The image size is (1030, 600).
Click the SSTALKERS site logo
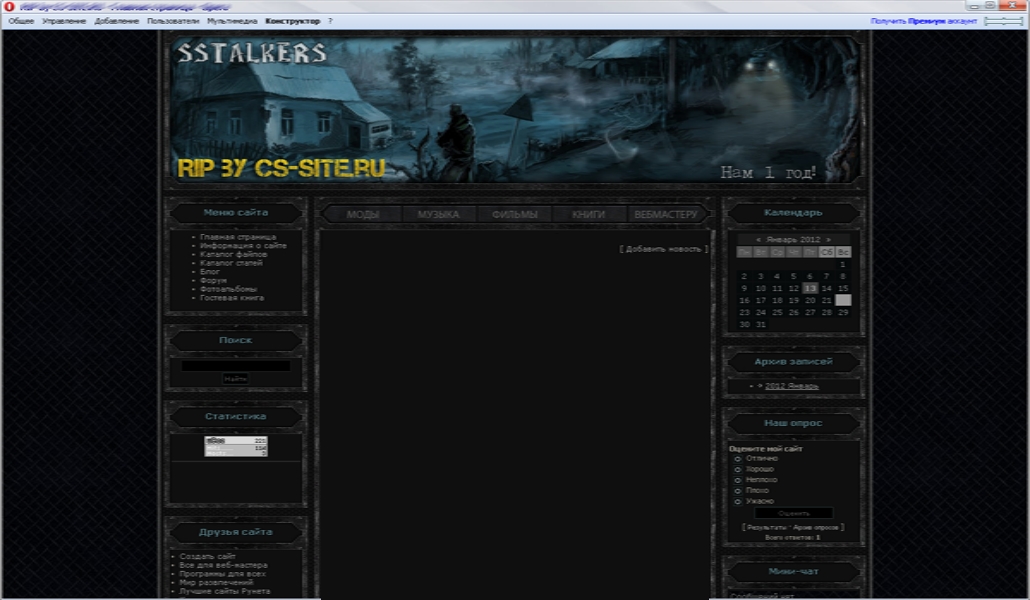(252, 53)
